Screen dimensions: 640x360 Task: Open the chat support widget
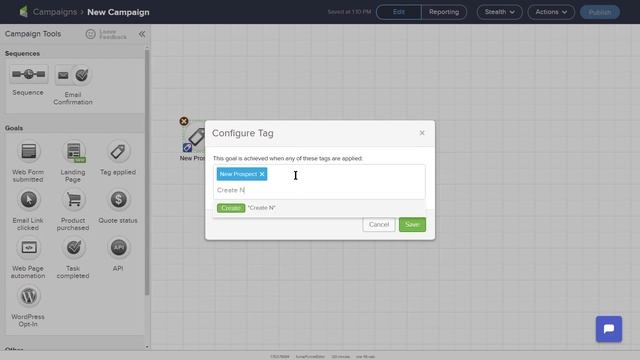point(609,329)
